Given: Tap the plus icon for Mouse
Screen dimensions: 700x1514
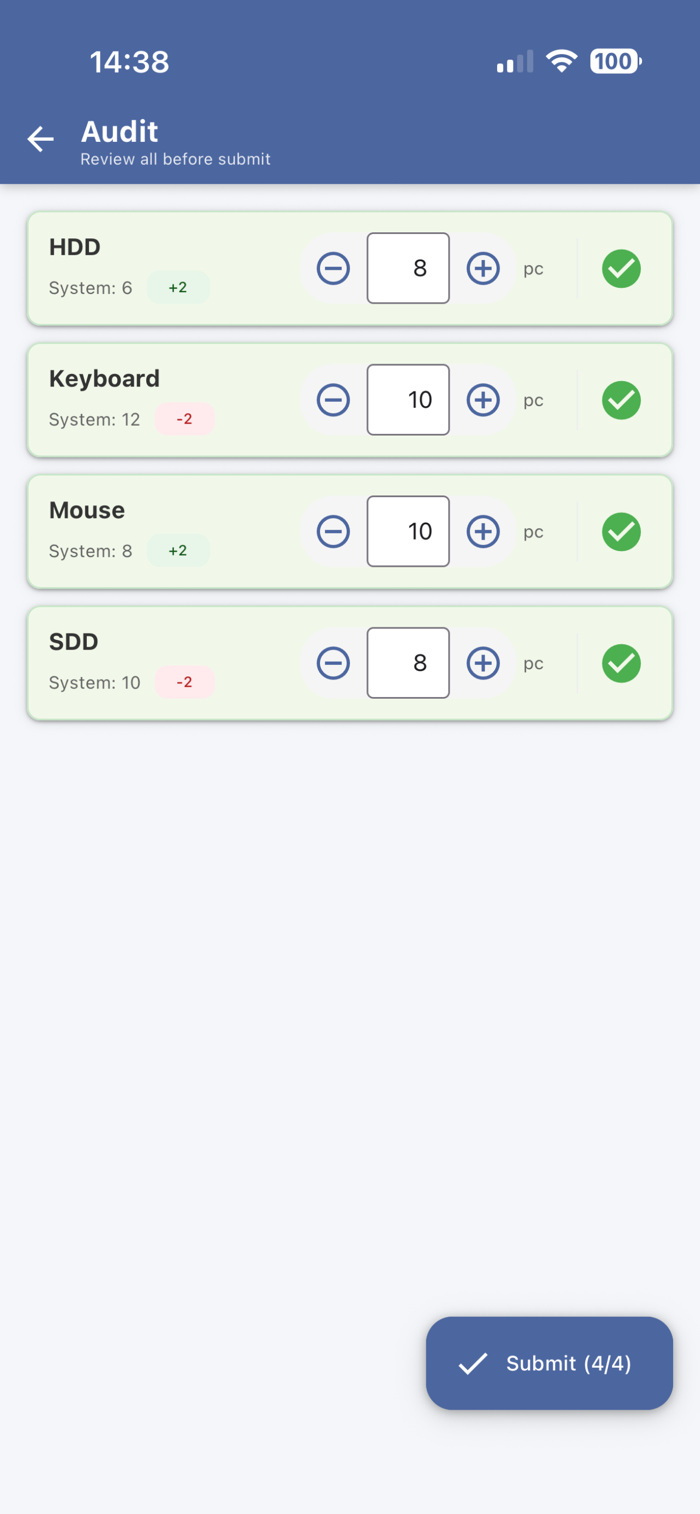Looking at the screenshot, I should [x=483, y=531].
